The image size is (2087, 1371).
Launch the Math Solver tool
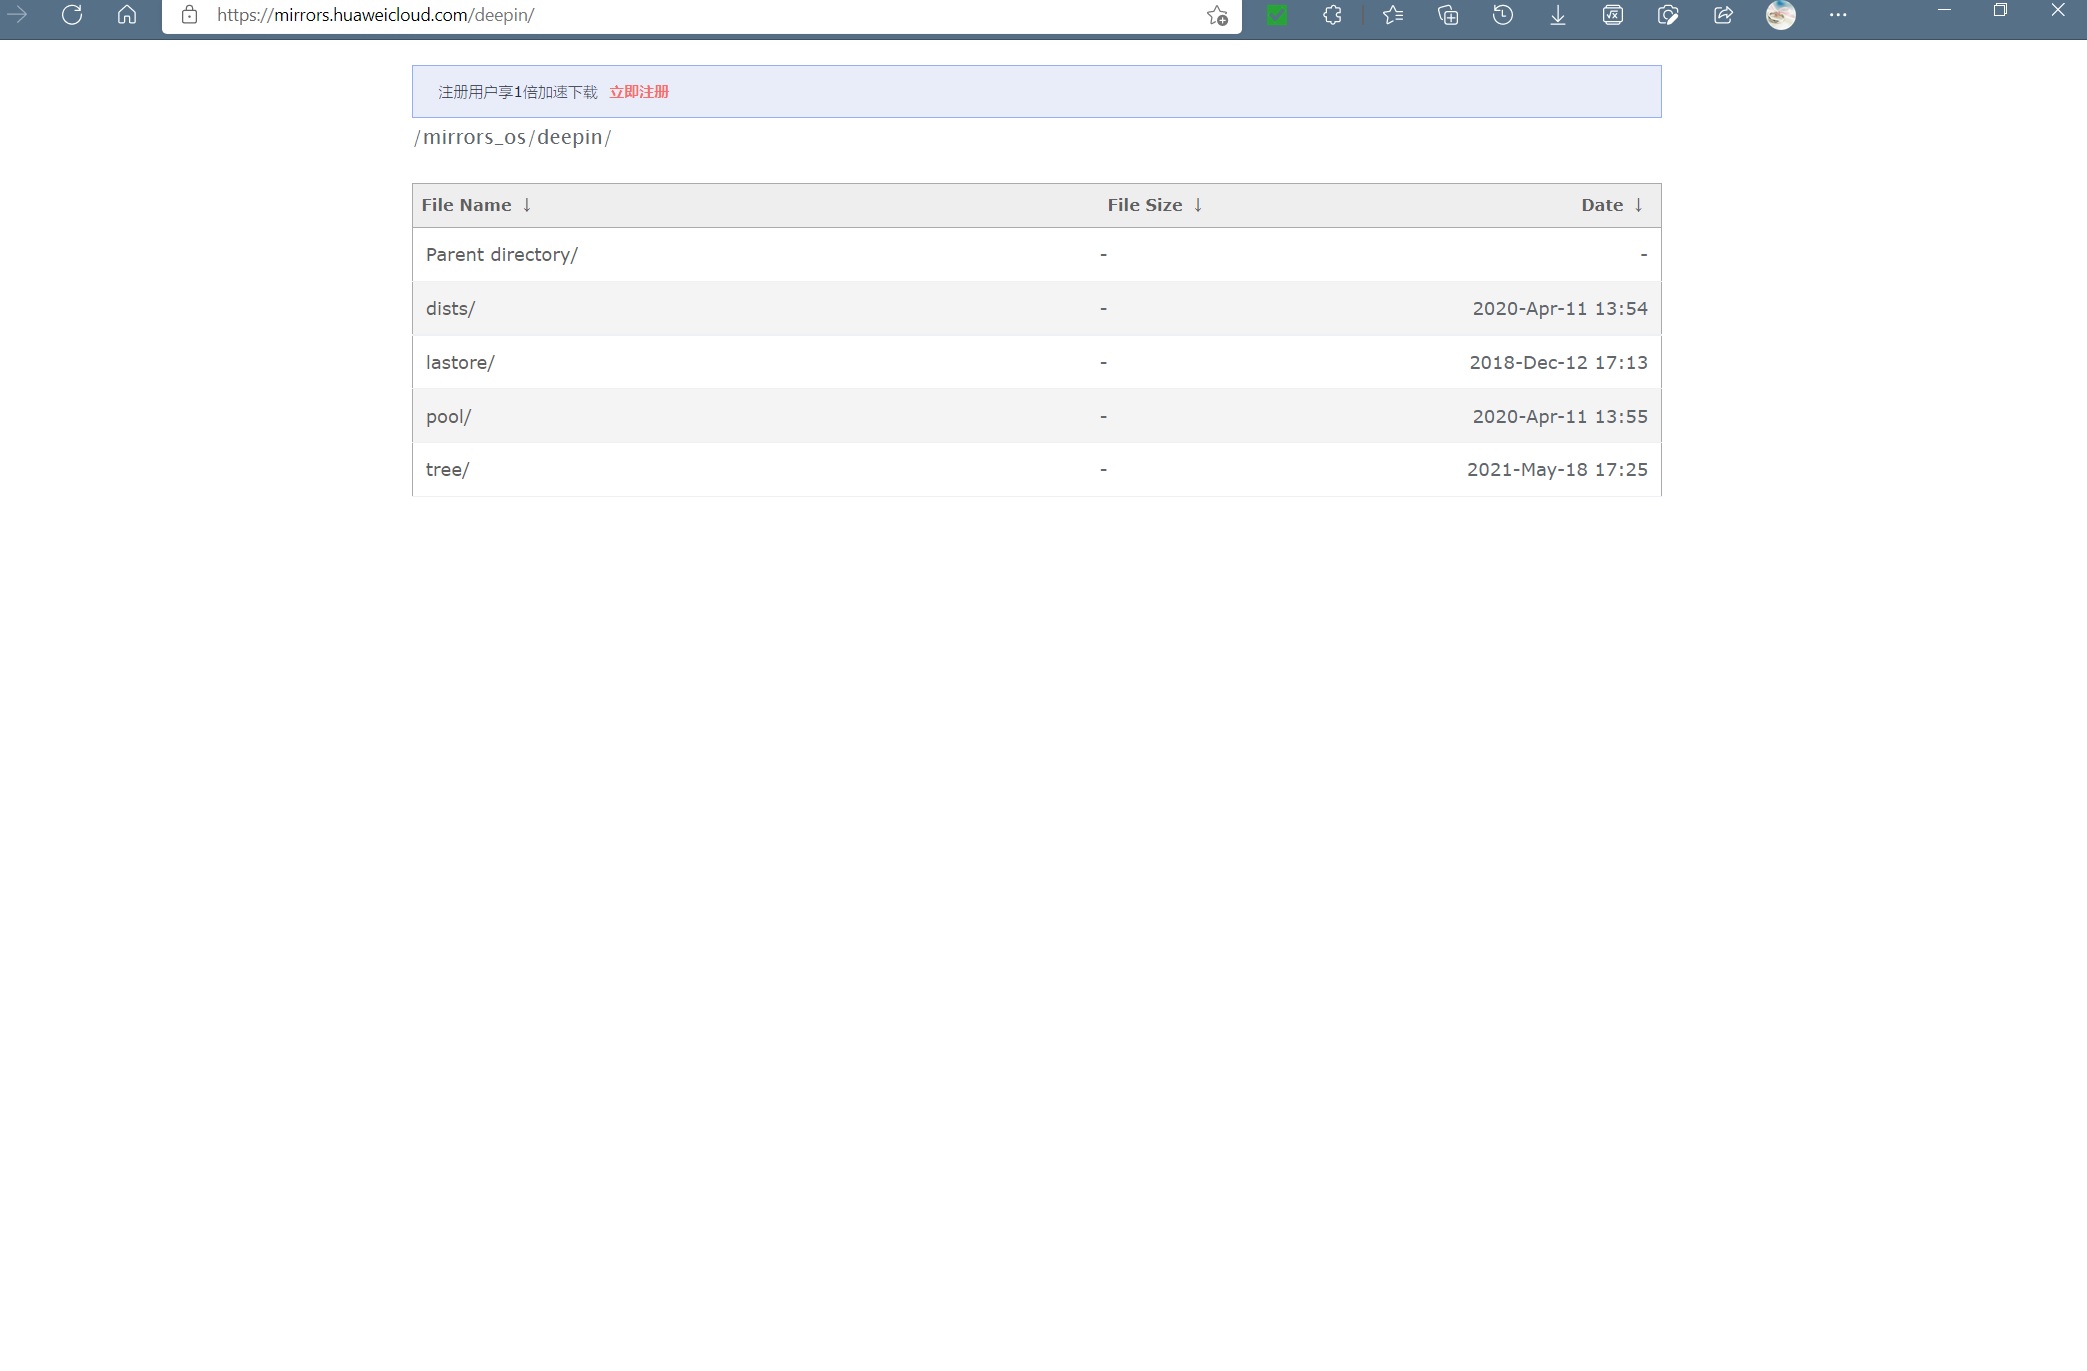pyautogui.click(x=1612, y=15)
